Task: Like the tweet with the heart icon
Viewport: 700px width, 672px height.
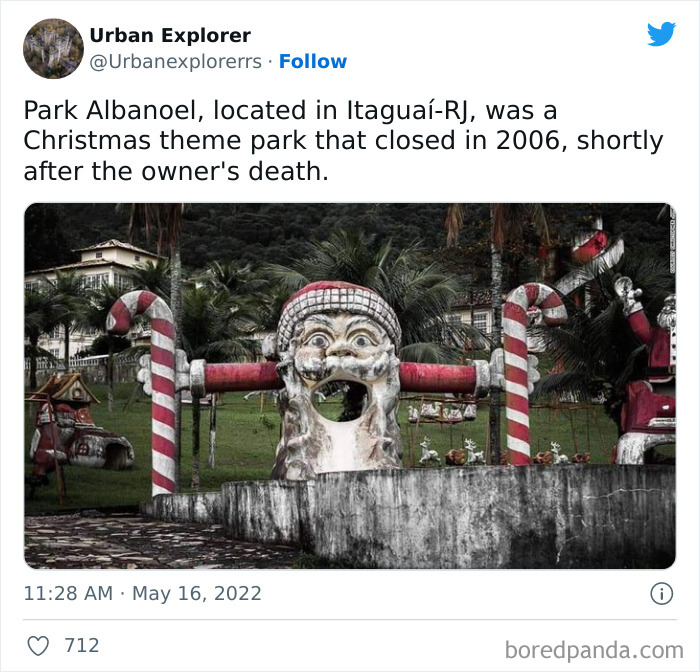Action: coord(38,646)
